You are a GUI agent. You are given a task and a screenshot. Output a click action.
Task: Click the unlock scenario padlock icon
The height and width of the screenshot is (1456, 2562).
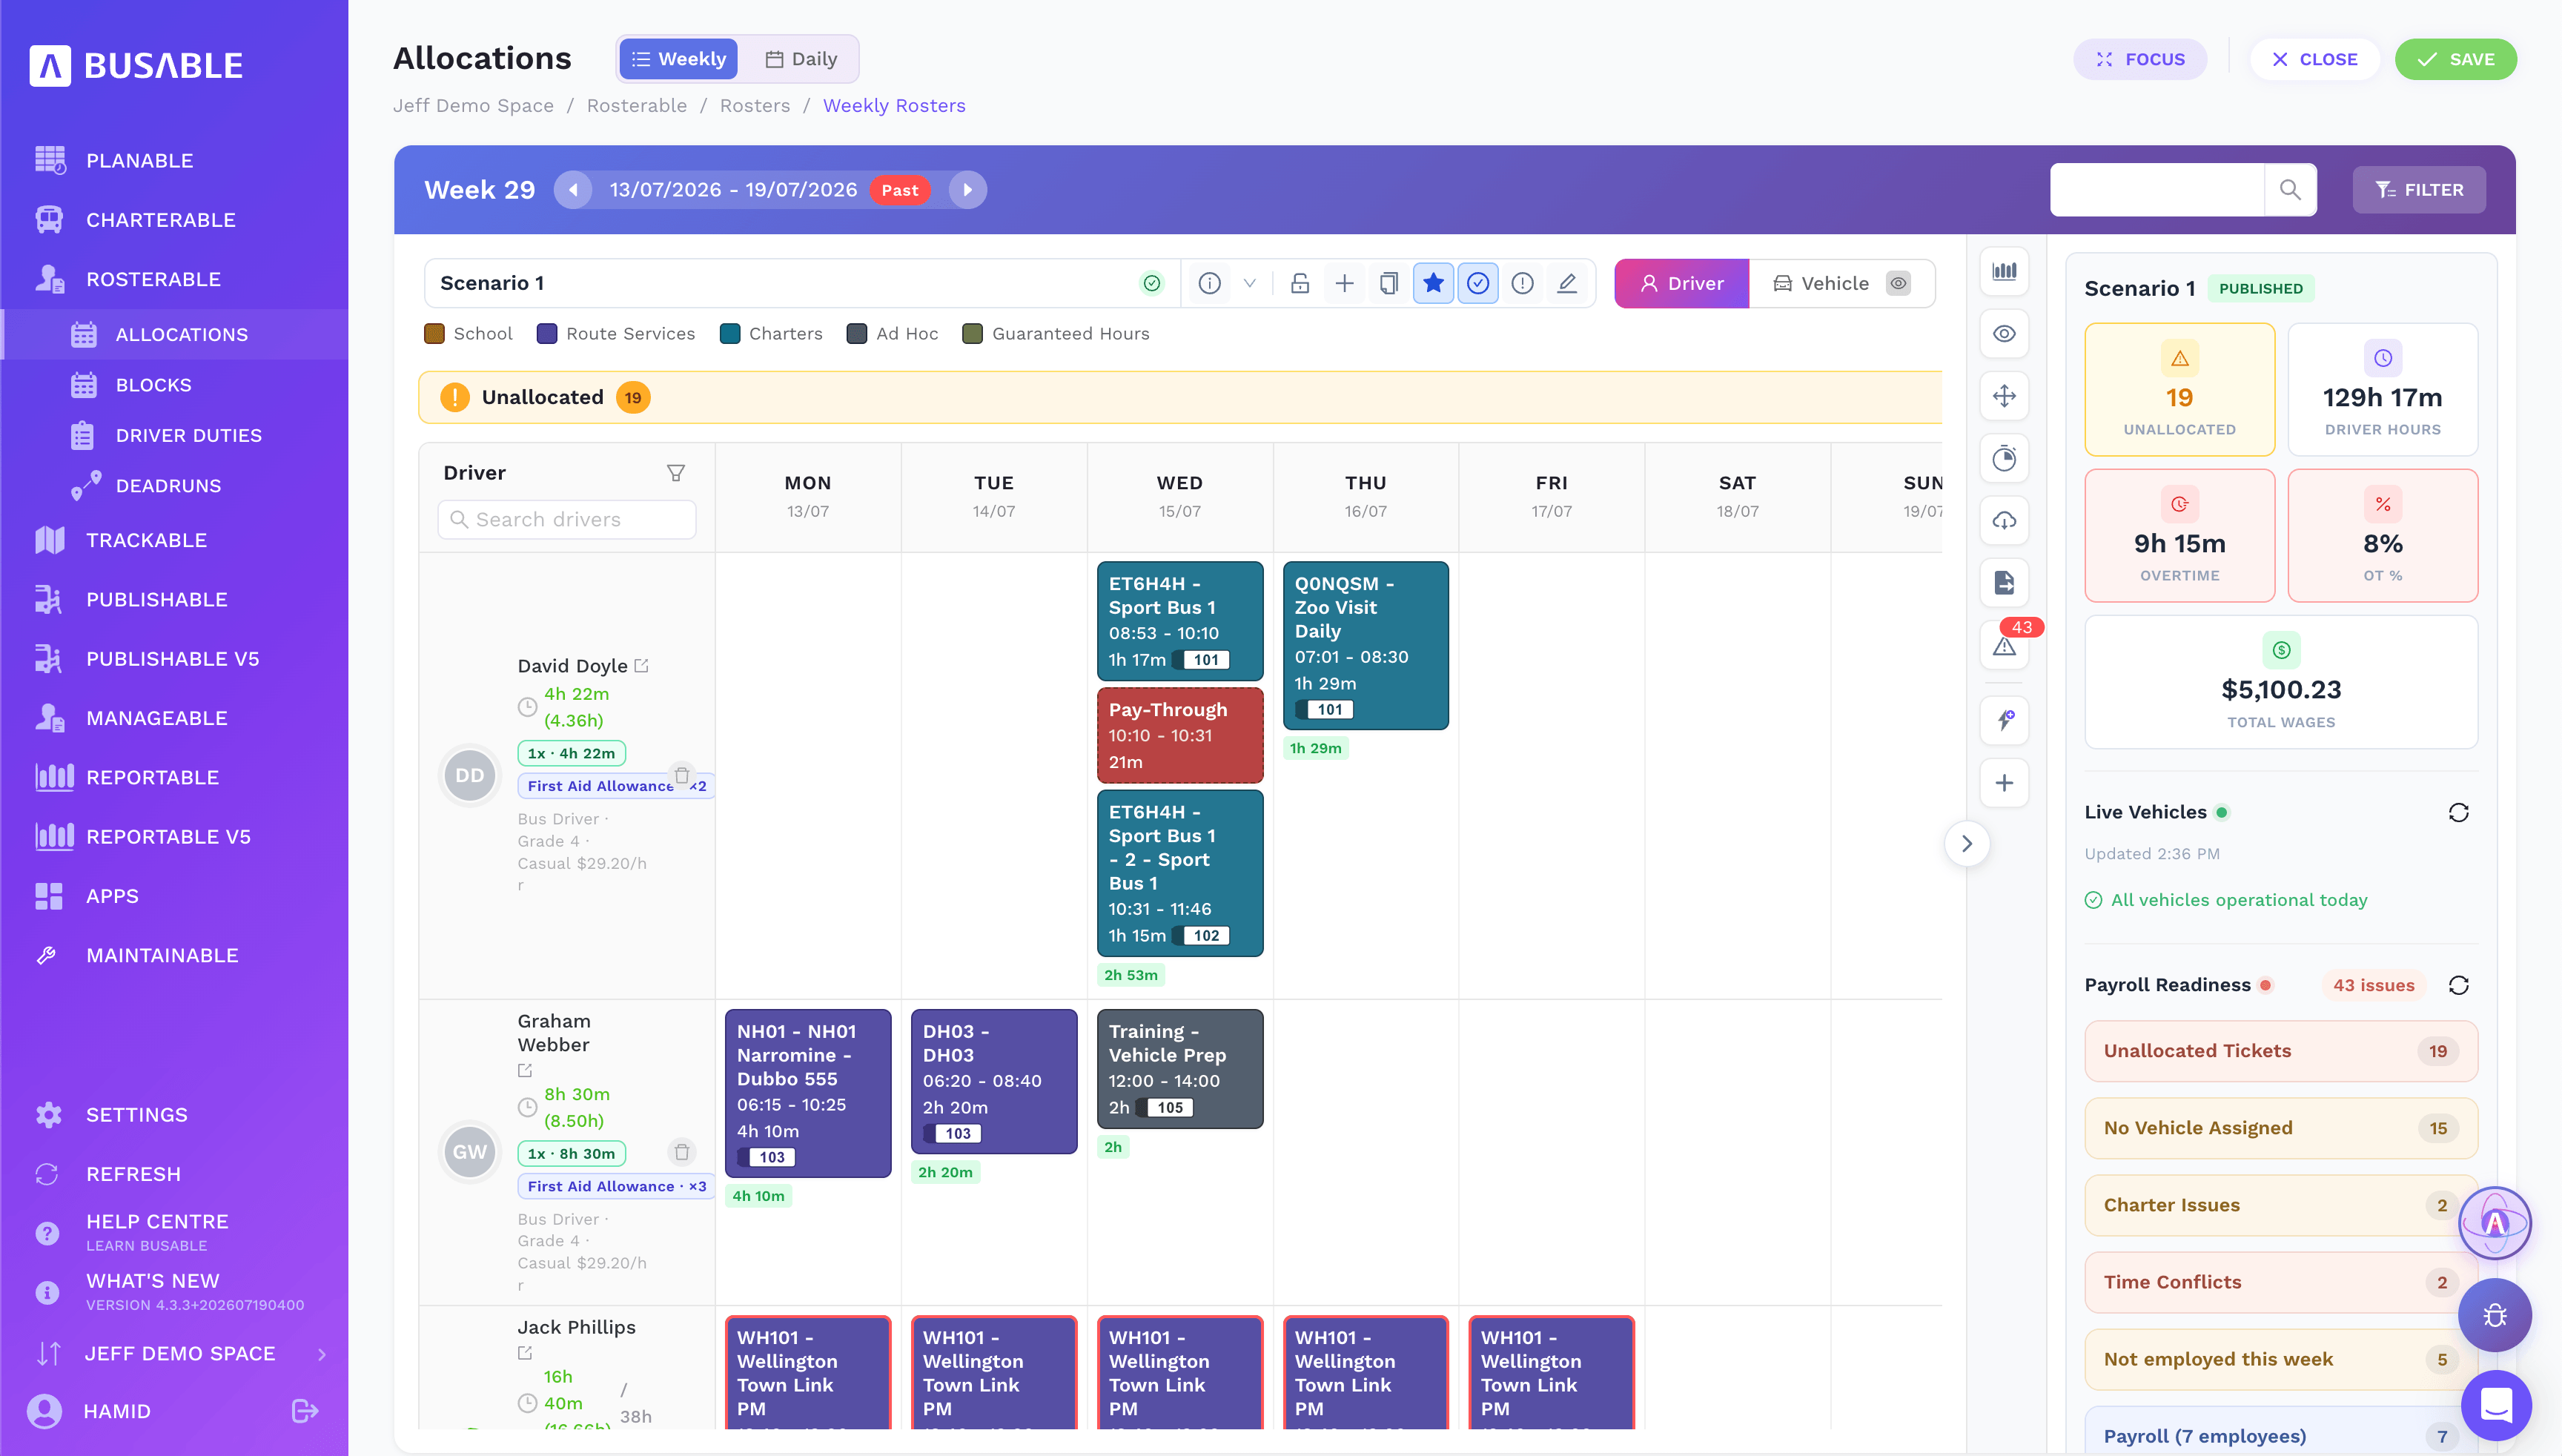point(1299,283)
